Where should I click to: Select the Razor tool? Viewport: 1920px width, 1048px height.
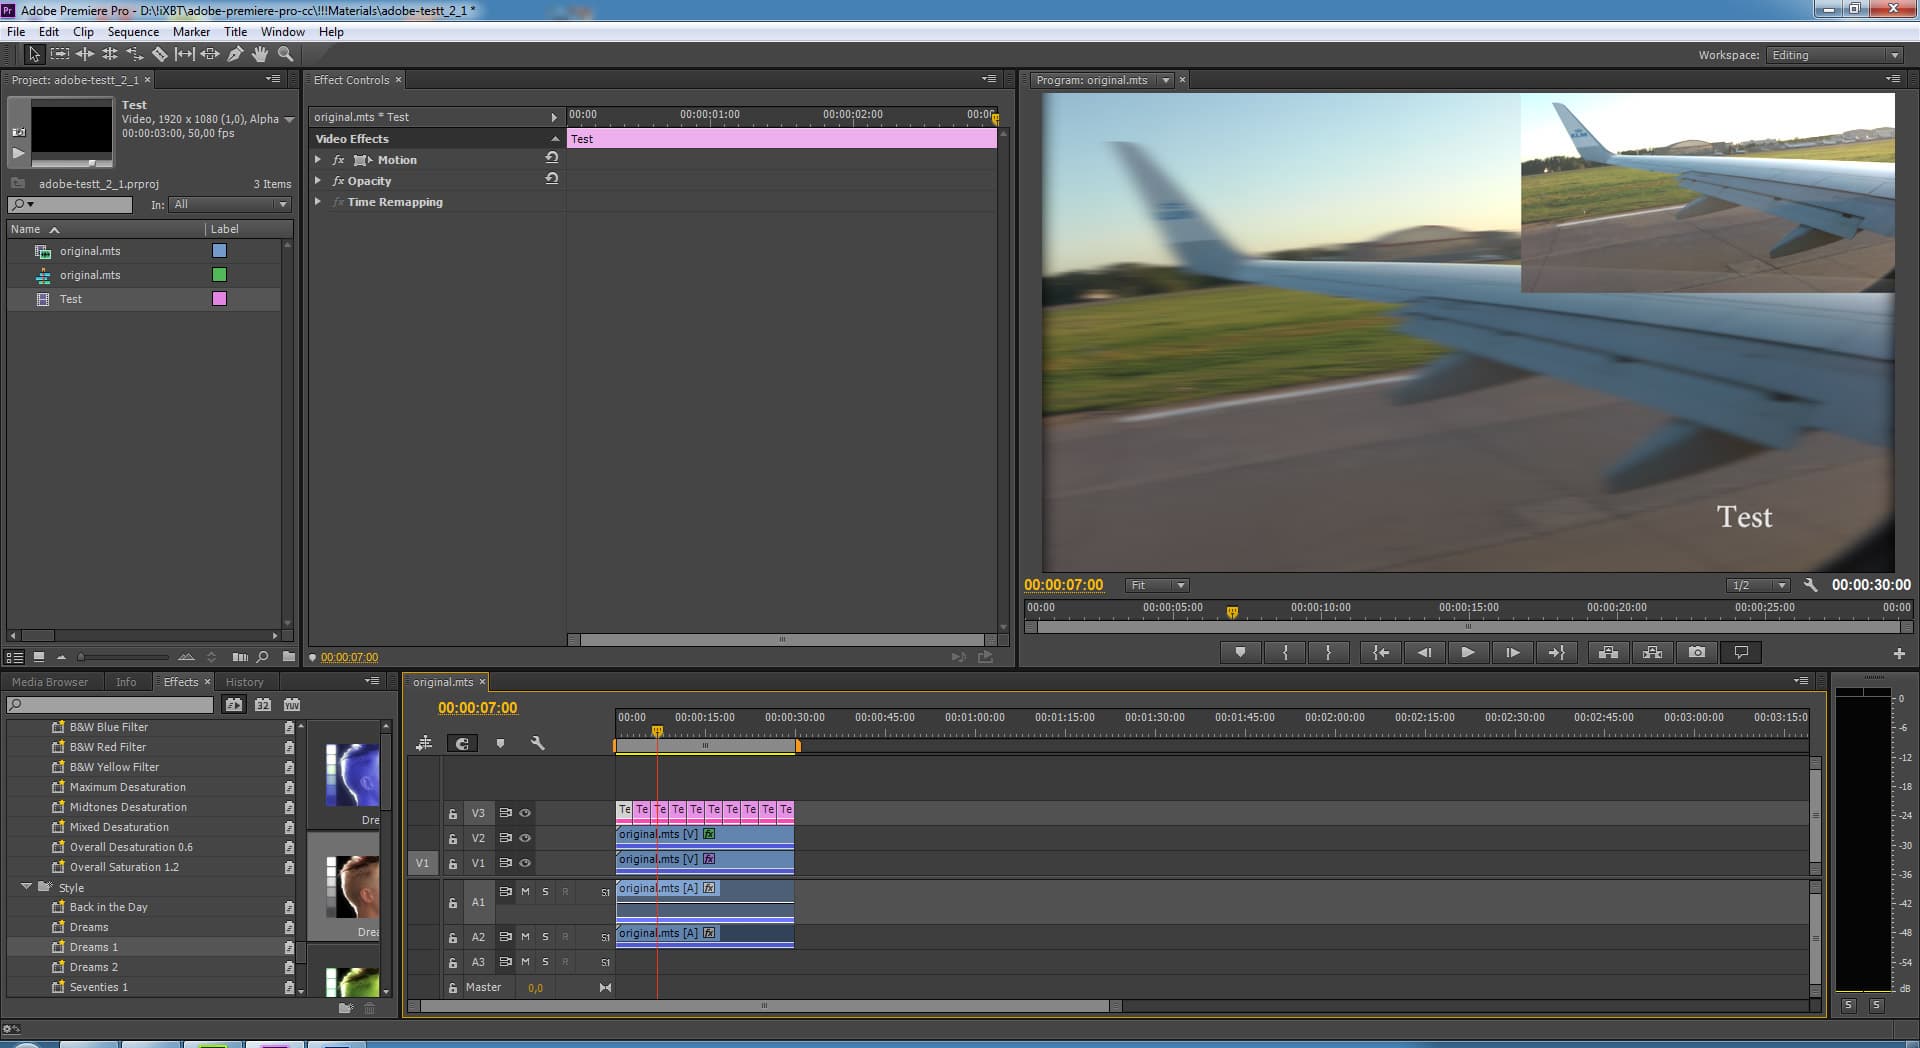pyautogui.click(x=160, y=54)
